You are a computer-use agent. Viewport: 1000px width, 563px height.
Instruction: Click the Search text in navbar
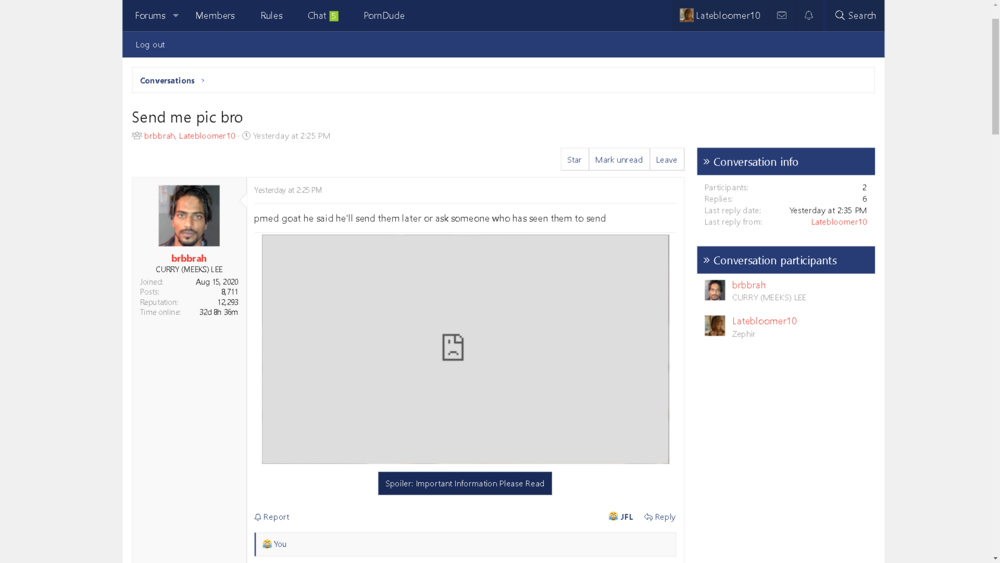pos(862,15)
